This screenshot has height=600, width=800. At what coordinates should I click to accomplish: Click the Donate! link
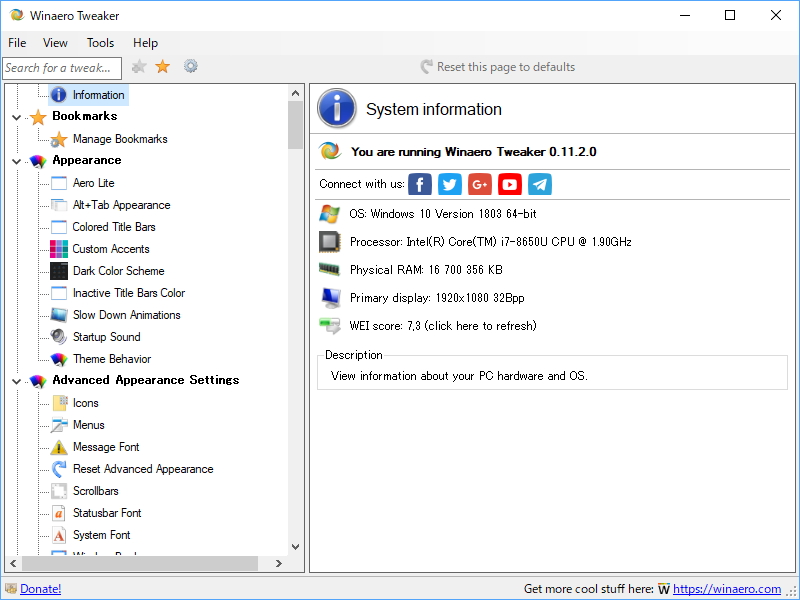pos(40,588)
